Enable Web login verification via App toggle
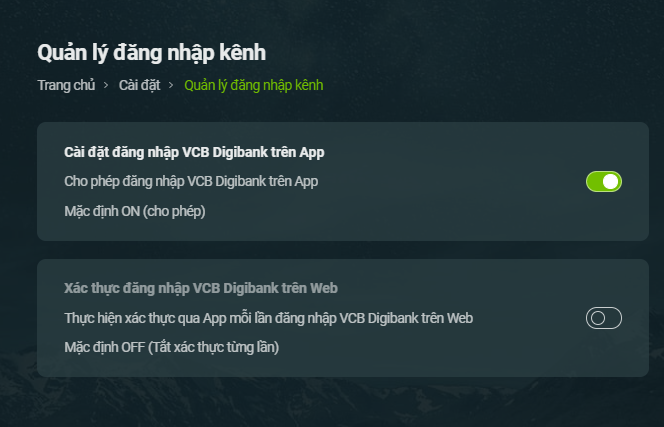This screenshot has width=664, height=427. pyautogui.click(x=604, y=318)
